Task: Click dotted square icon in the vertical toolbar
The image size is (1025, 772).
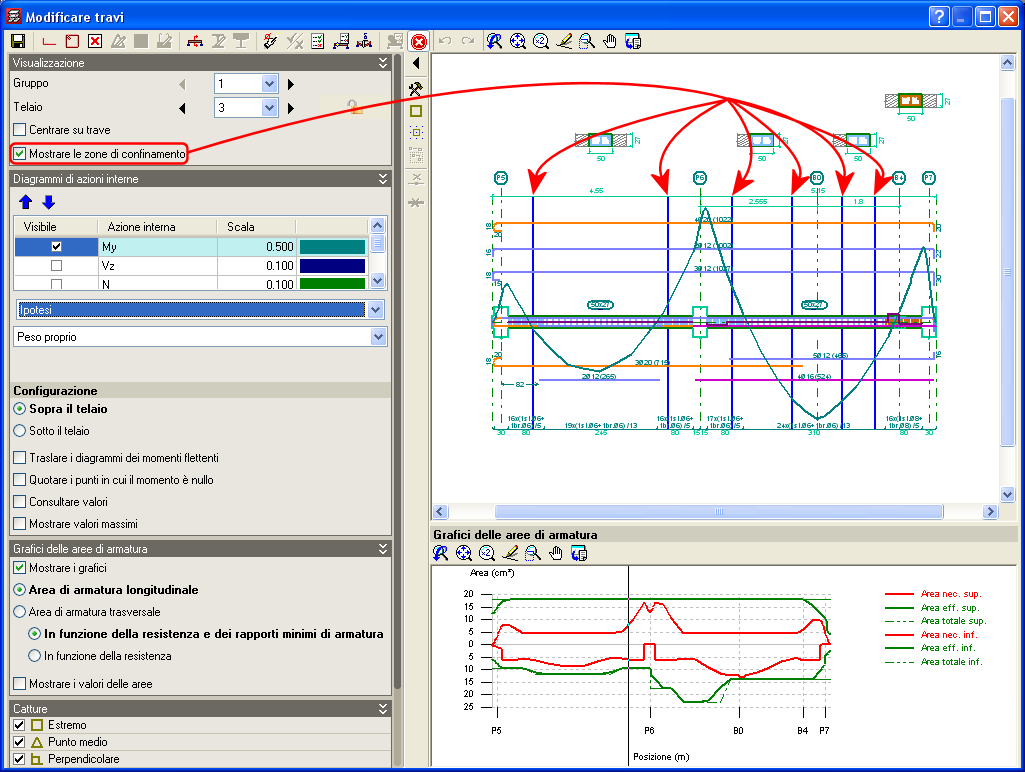Action: (x=416, y=133)
